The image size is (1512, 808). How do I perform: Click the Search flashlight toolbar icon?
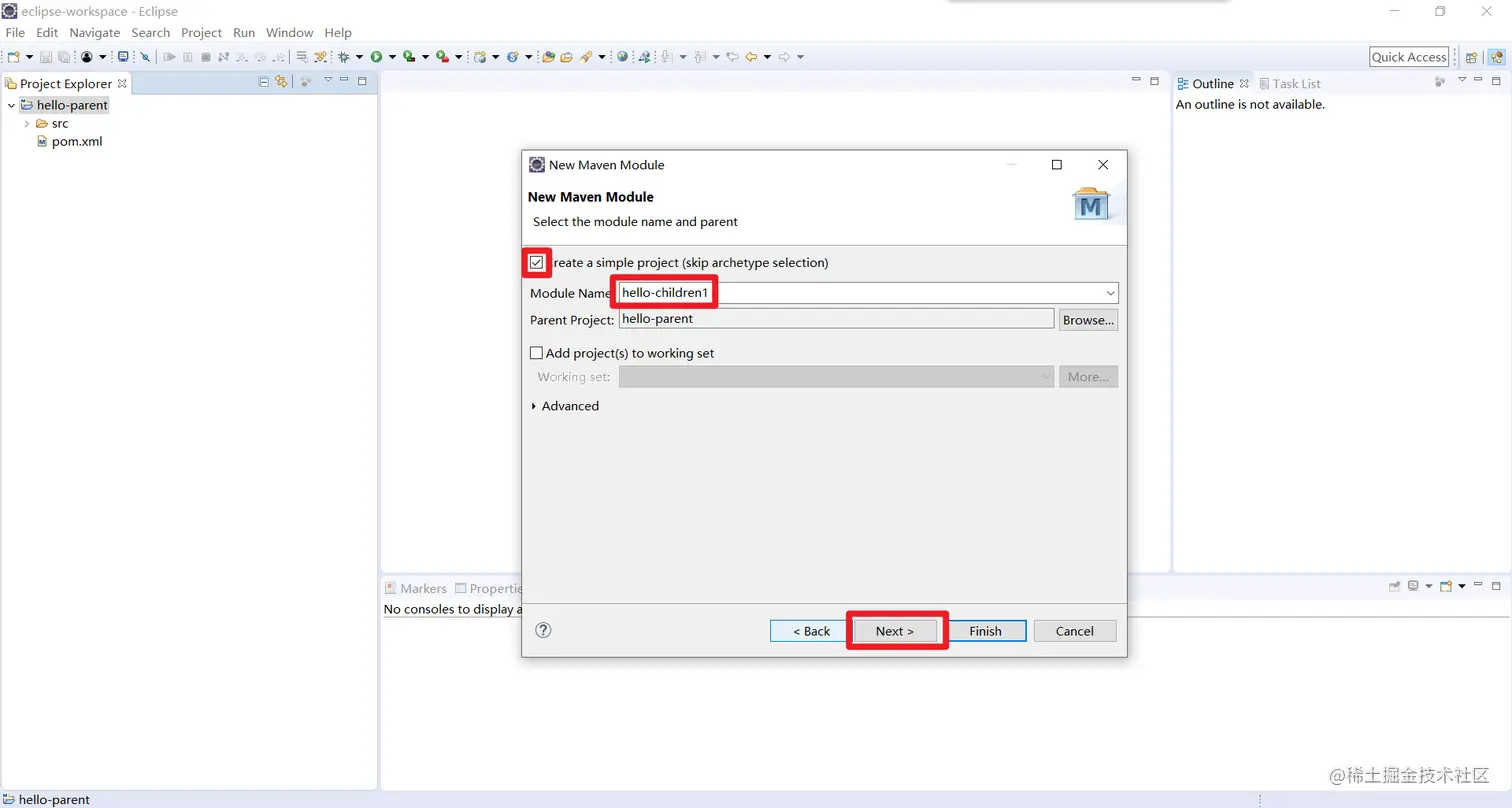point(585,57)
